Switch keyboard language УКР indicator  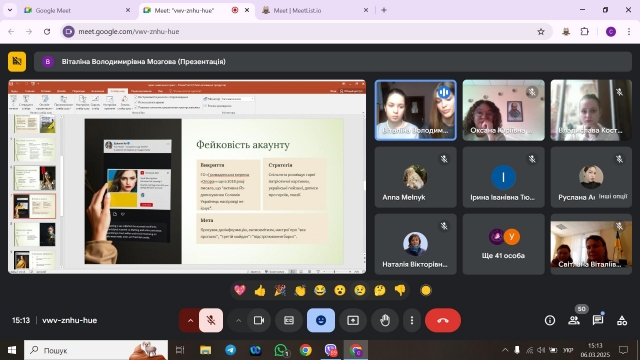(x=568, y=350)
